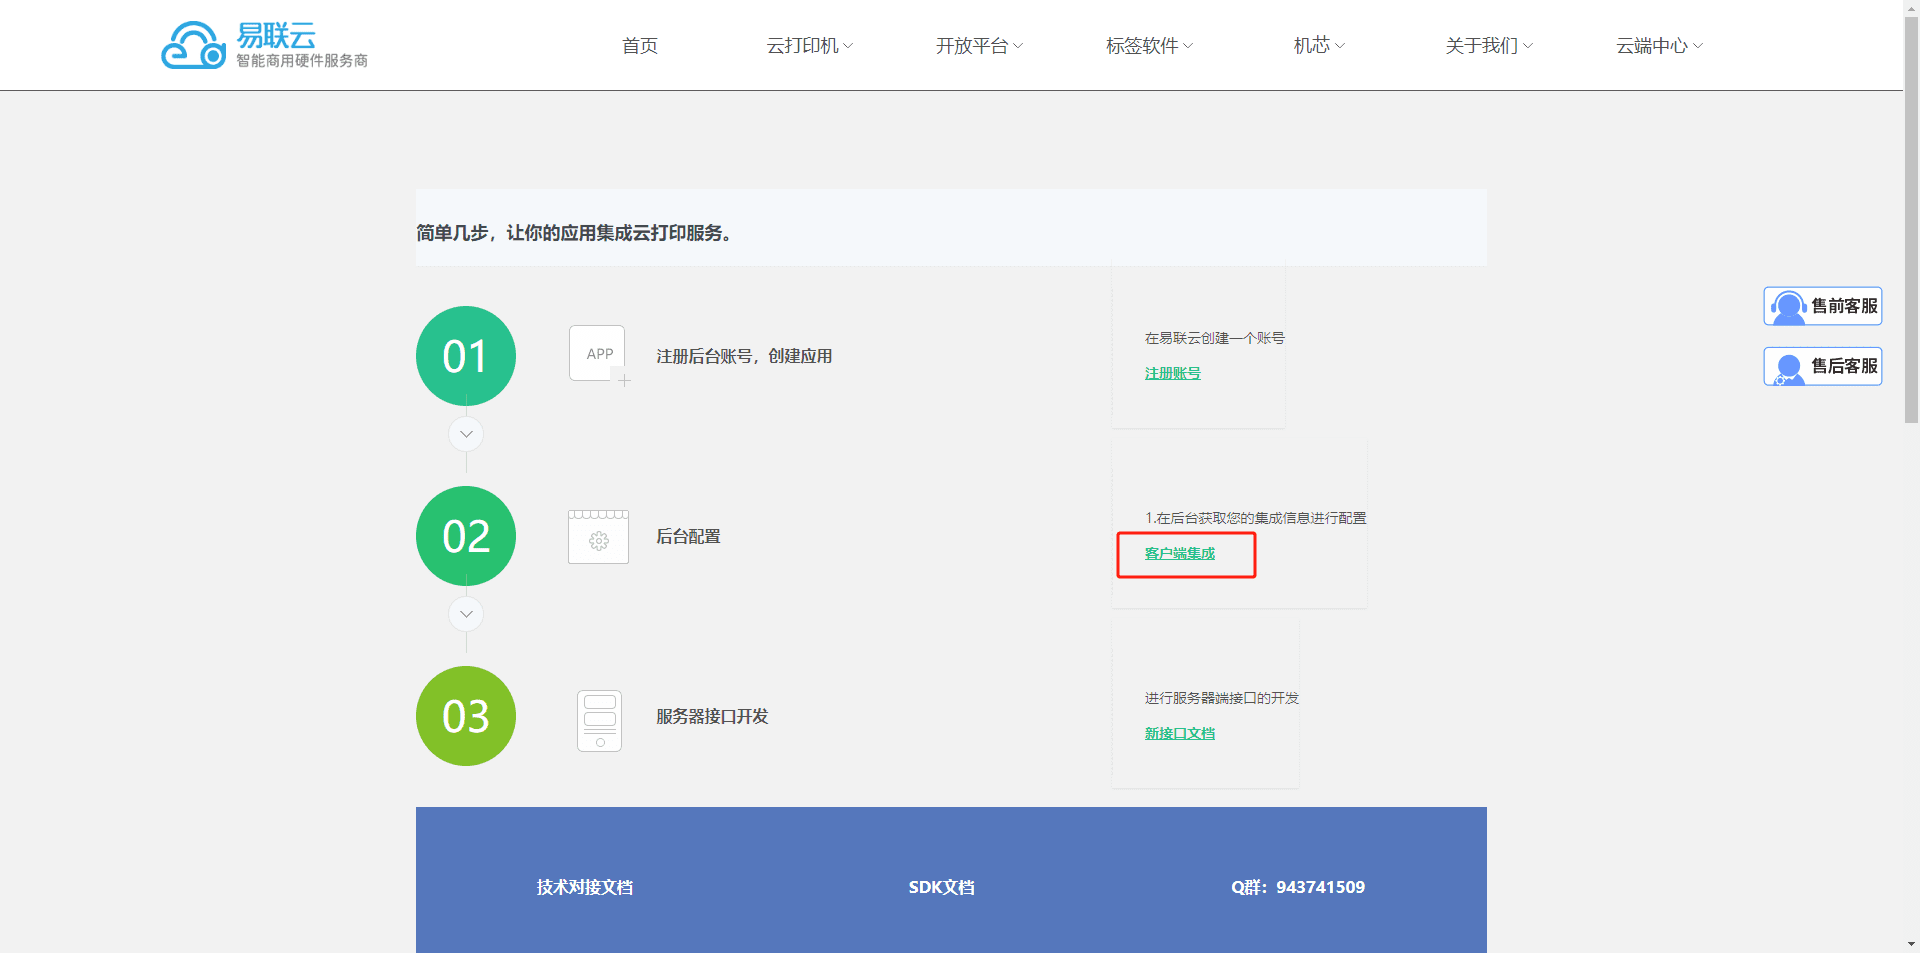Viewport: 1920px width, 953px height.
Task: Click the 注册账号 link
Action: click(x=1172, y=373)
